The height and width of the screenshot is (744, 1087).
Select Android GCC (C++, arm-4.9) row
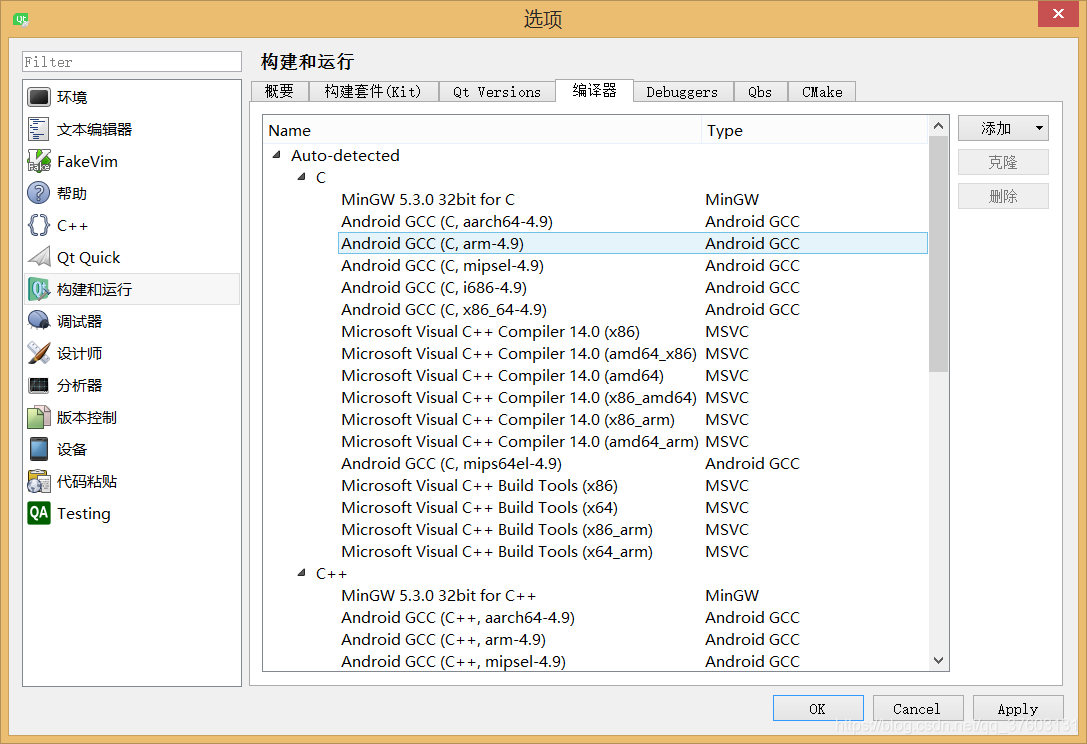(633, 640)
